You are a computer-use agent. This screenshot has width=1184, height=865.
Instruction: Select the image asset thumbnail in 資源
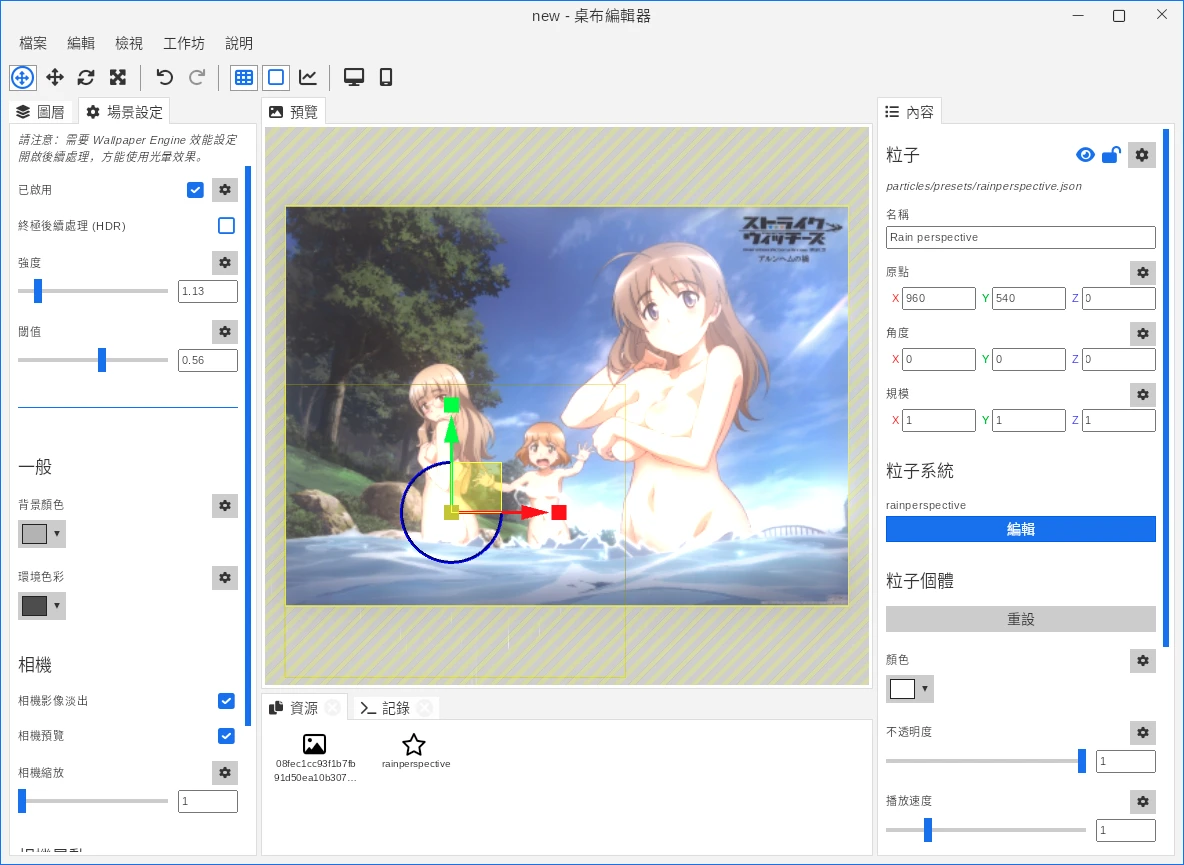click(x=315, y=757)
